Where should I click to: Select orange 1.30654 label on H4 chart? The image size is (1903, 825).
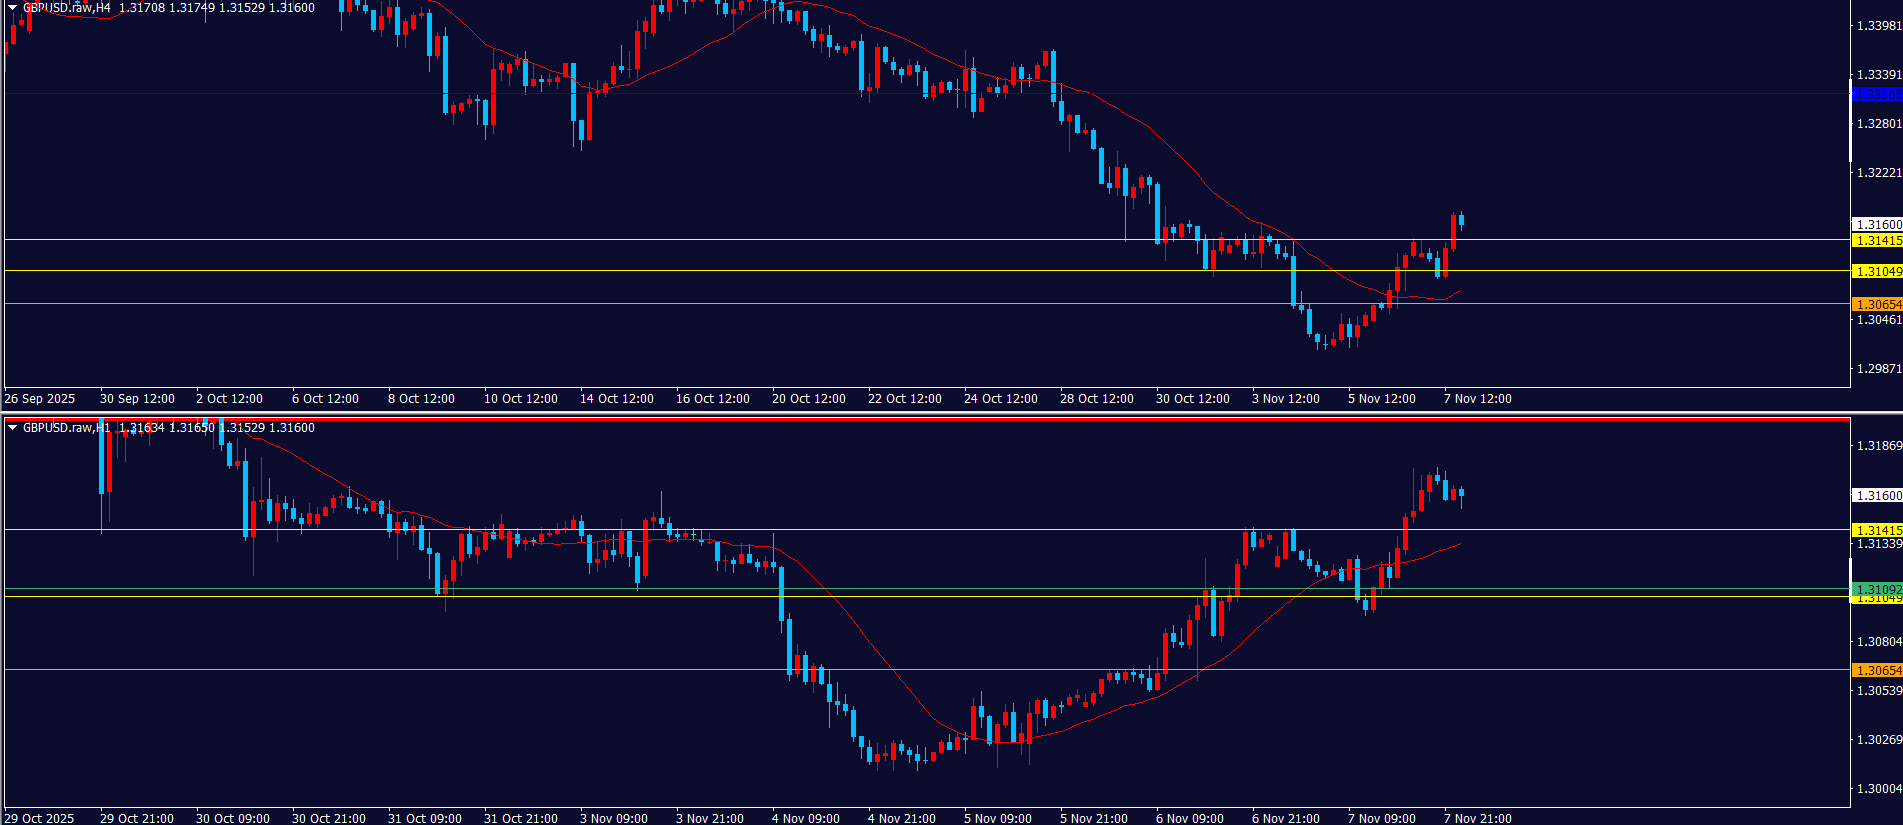[x=1877, y=305]
